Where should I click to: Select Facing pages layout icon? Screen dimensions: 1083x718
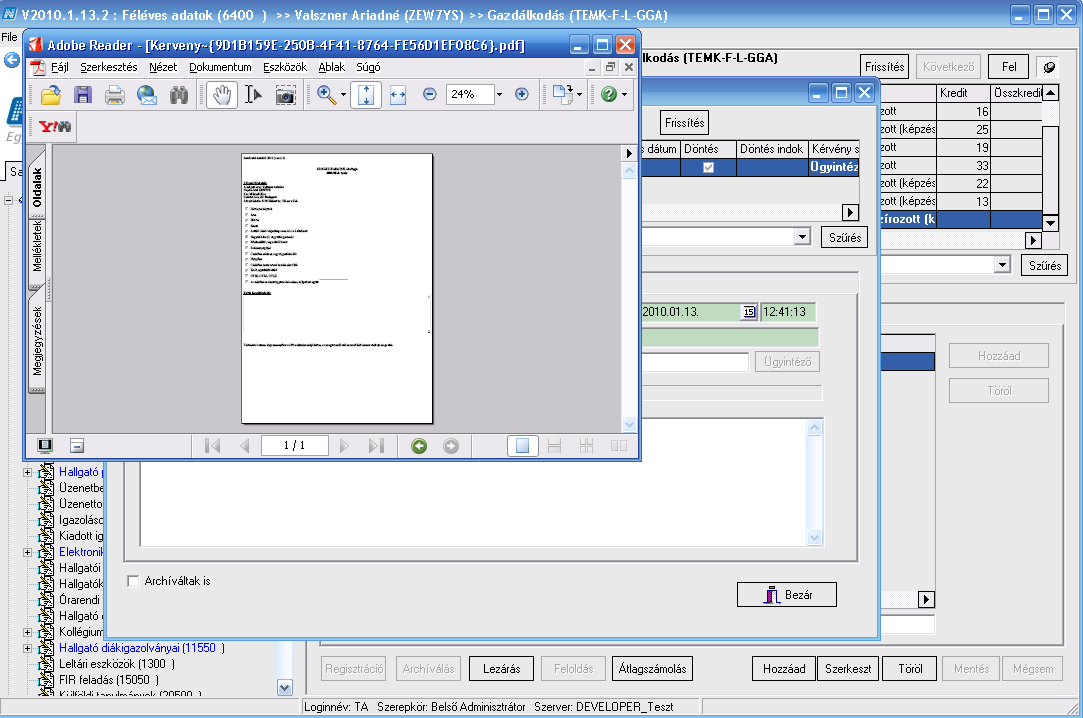619,446
